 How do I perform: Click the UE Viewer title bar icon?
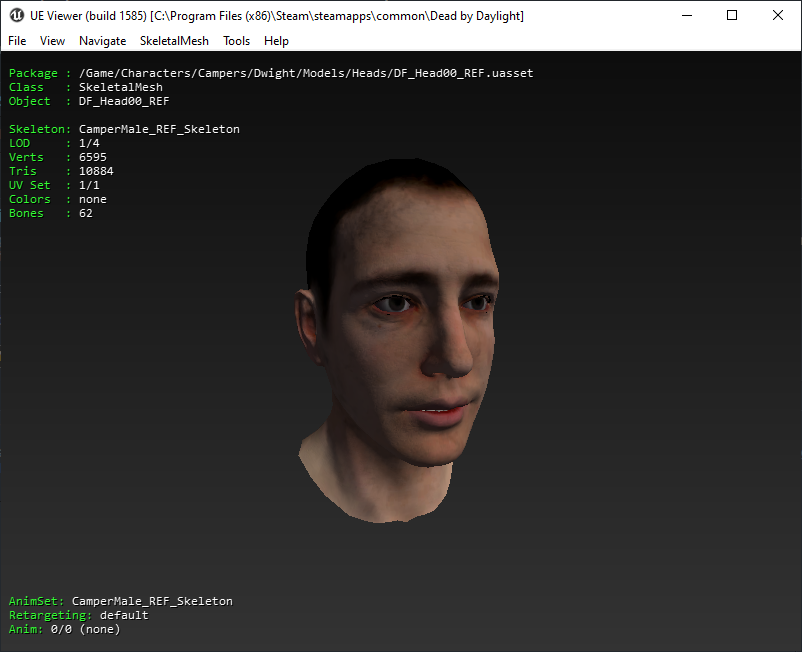[17, 15]
